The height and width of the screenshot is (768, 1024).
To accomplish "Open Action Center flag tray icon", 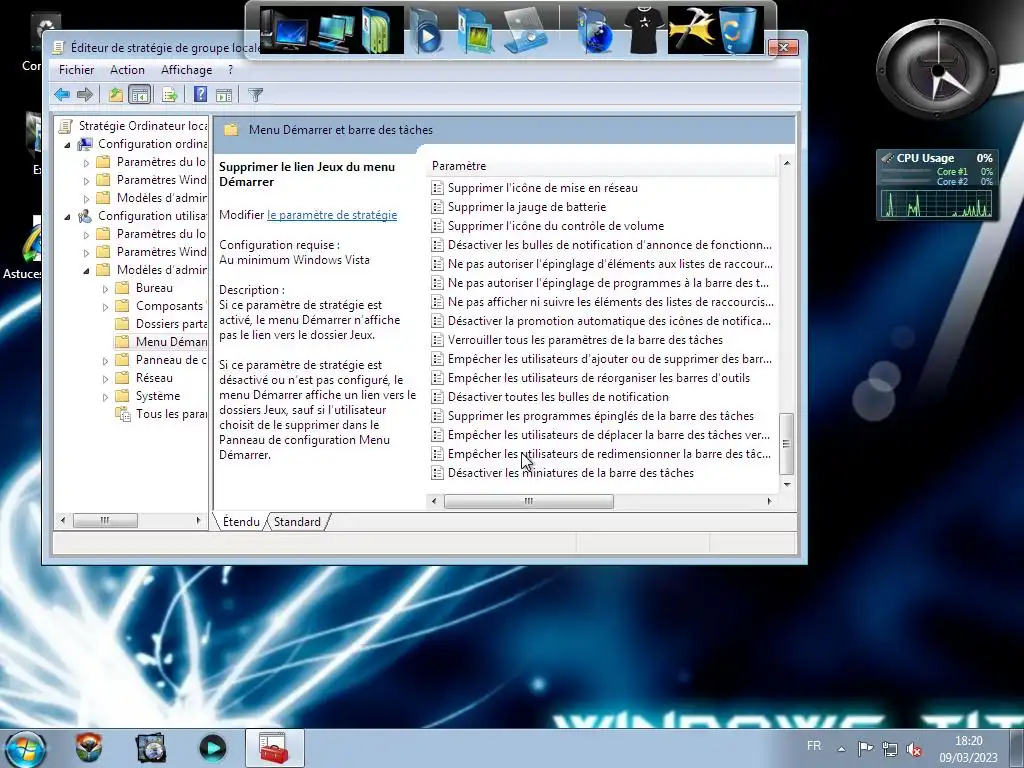I will tap(865, 748).
